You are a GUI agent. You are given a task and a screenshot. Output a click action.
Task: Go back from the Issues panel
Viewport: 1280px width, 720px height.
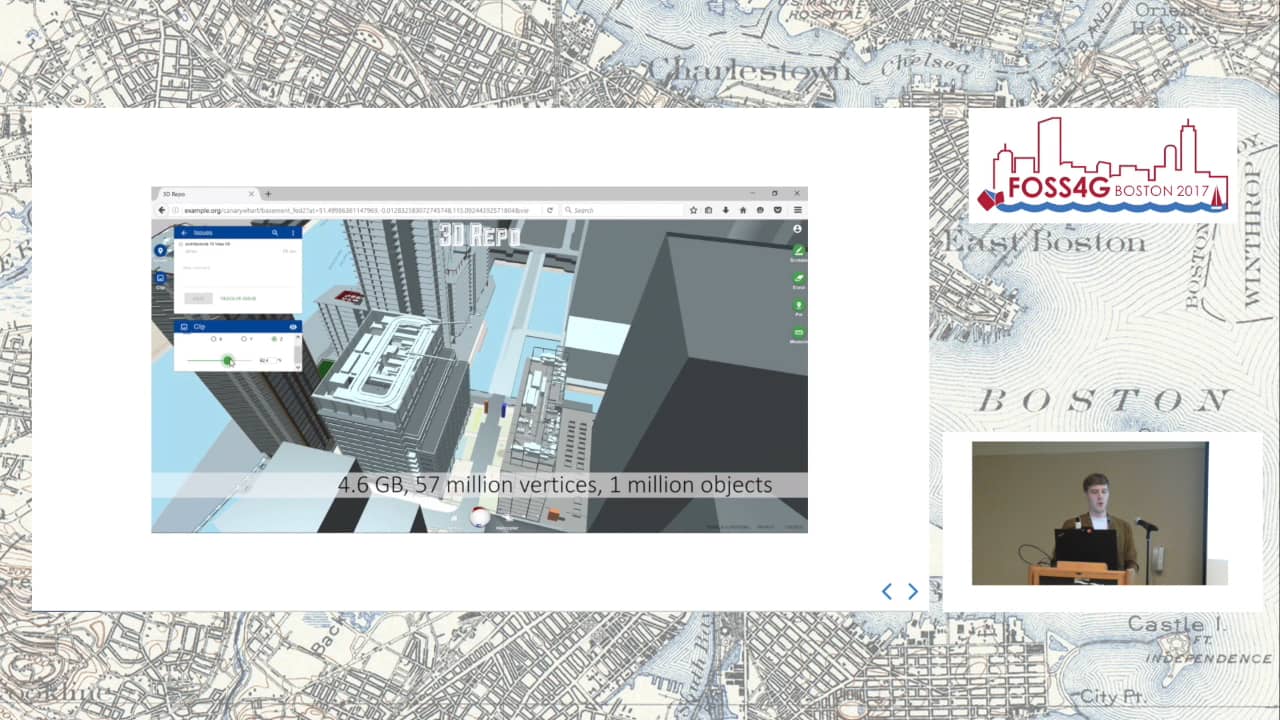[x=184, y=233]
